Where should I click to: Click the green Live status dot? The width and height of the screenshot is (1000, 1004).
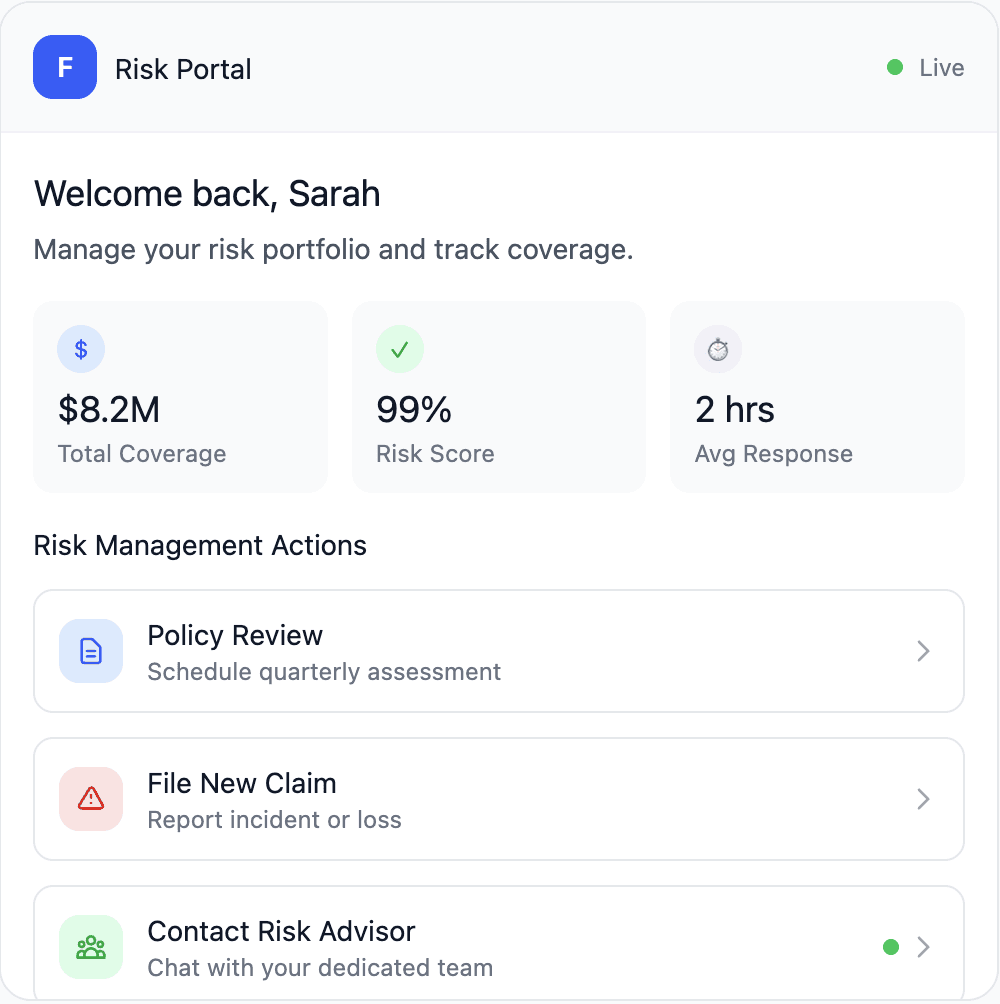point(895,68)
